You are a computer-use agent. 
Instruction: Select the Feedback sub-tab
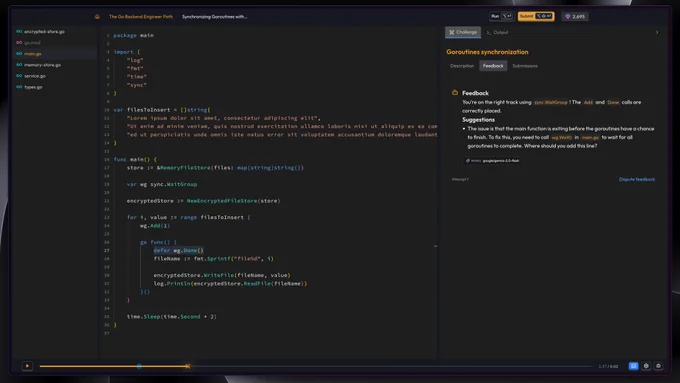(493, 66)
